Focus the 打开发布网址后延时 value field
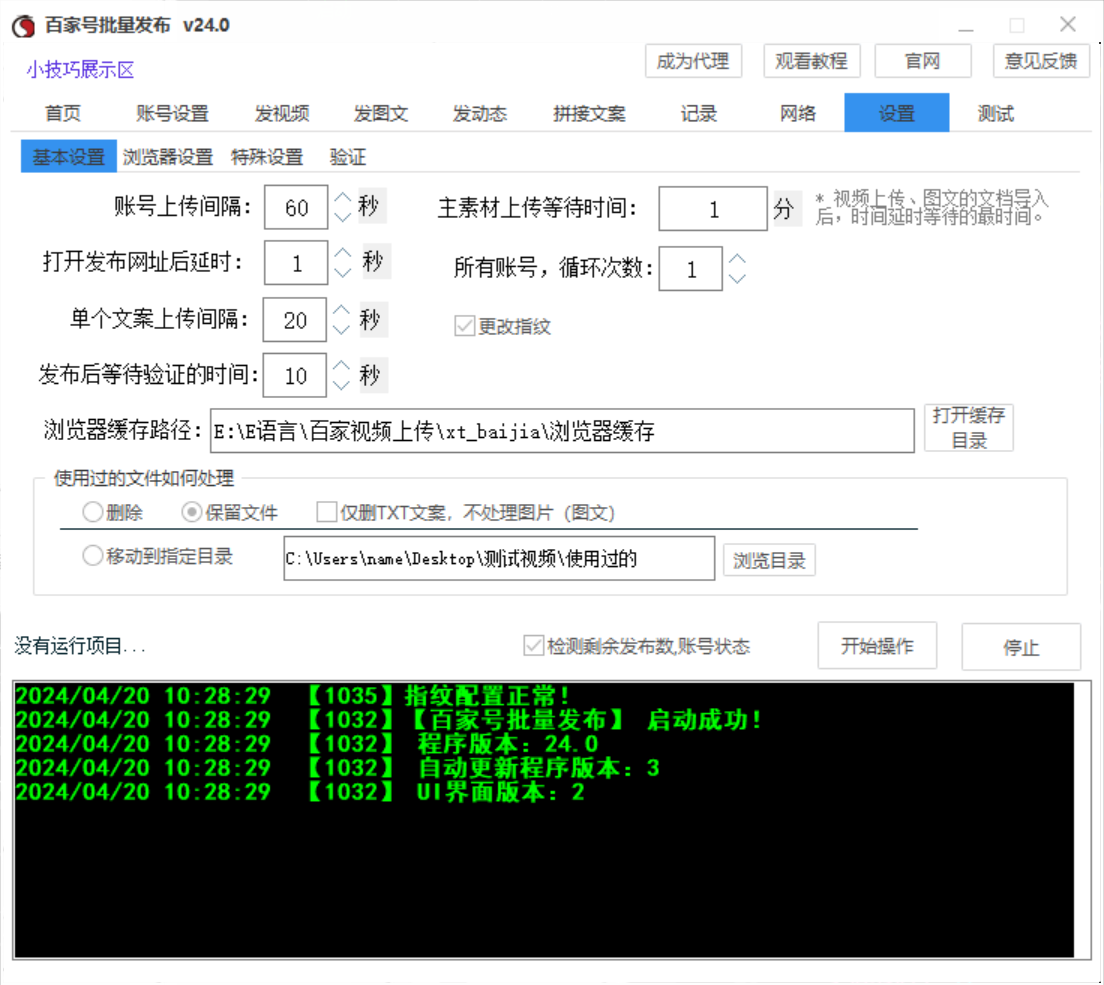 point(296,263)
